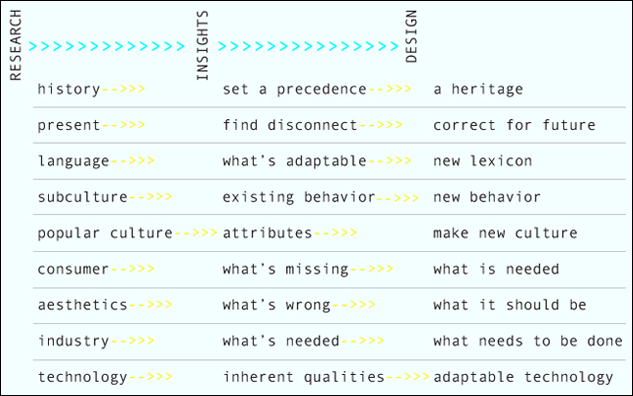Click the DESIGN vertical heading
This screenshot has width=633, height=396.
coord(411,36)
